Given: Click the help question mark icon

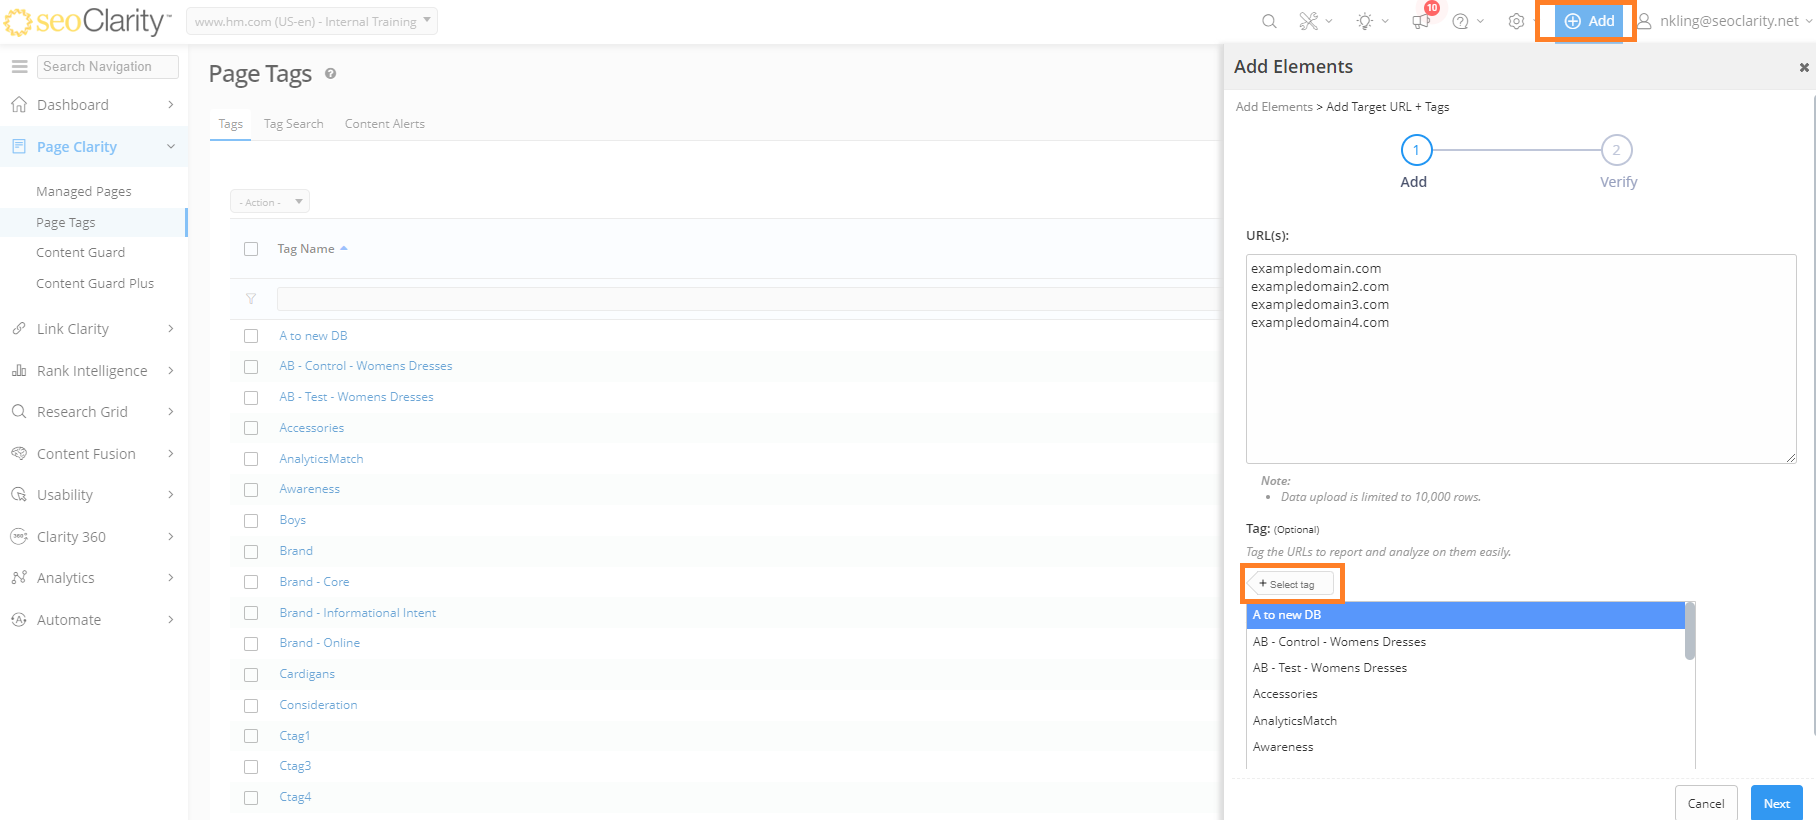Looking at the screenshot, I should pyautogui.click(x=1461, y=21).
